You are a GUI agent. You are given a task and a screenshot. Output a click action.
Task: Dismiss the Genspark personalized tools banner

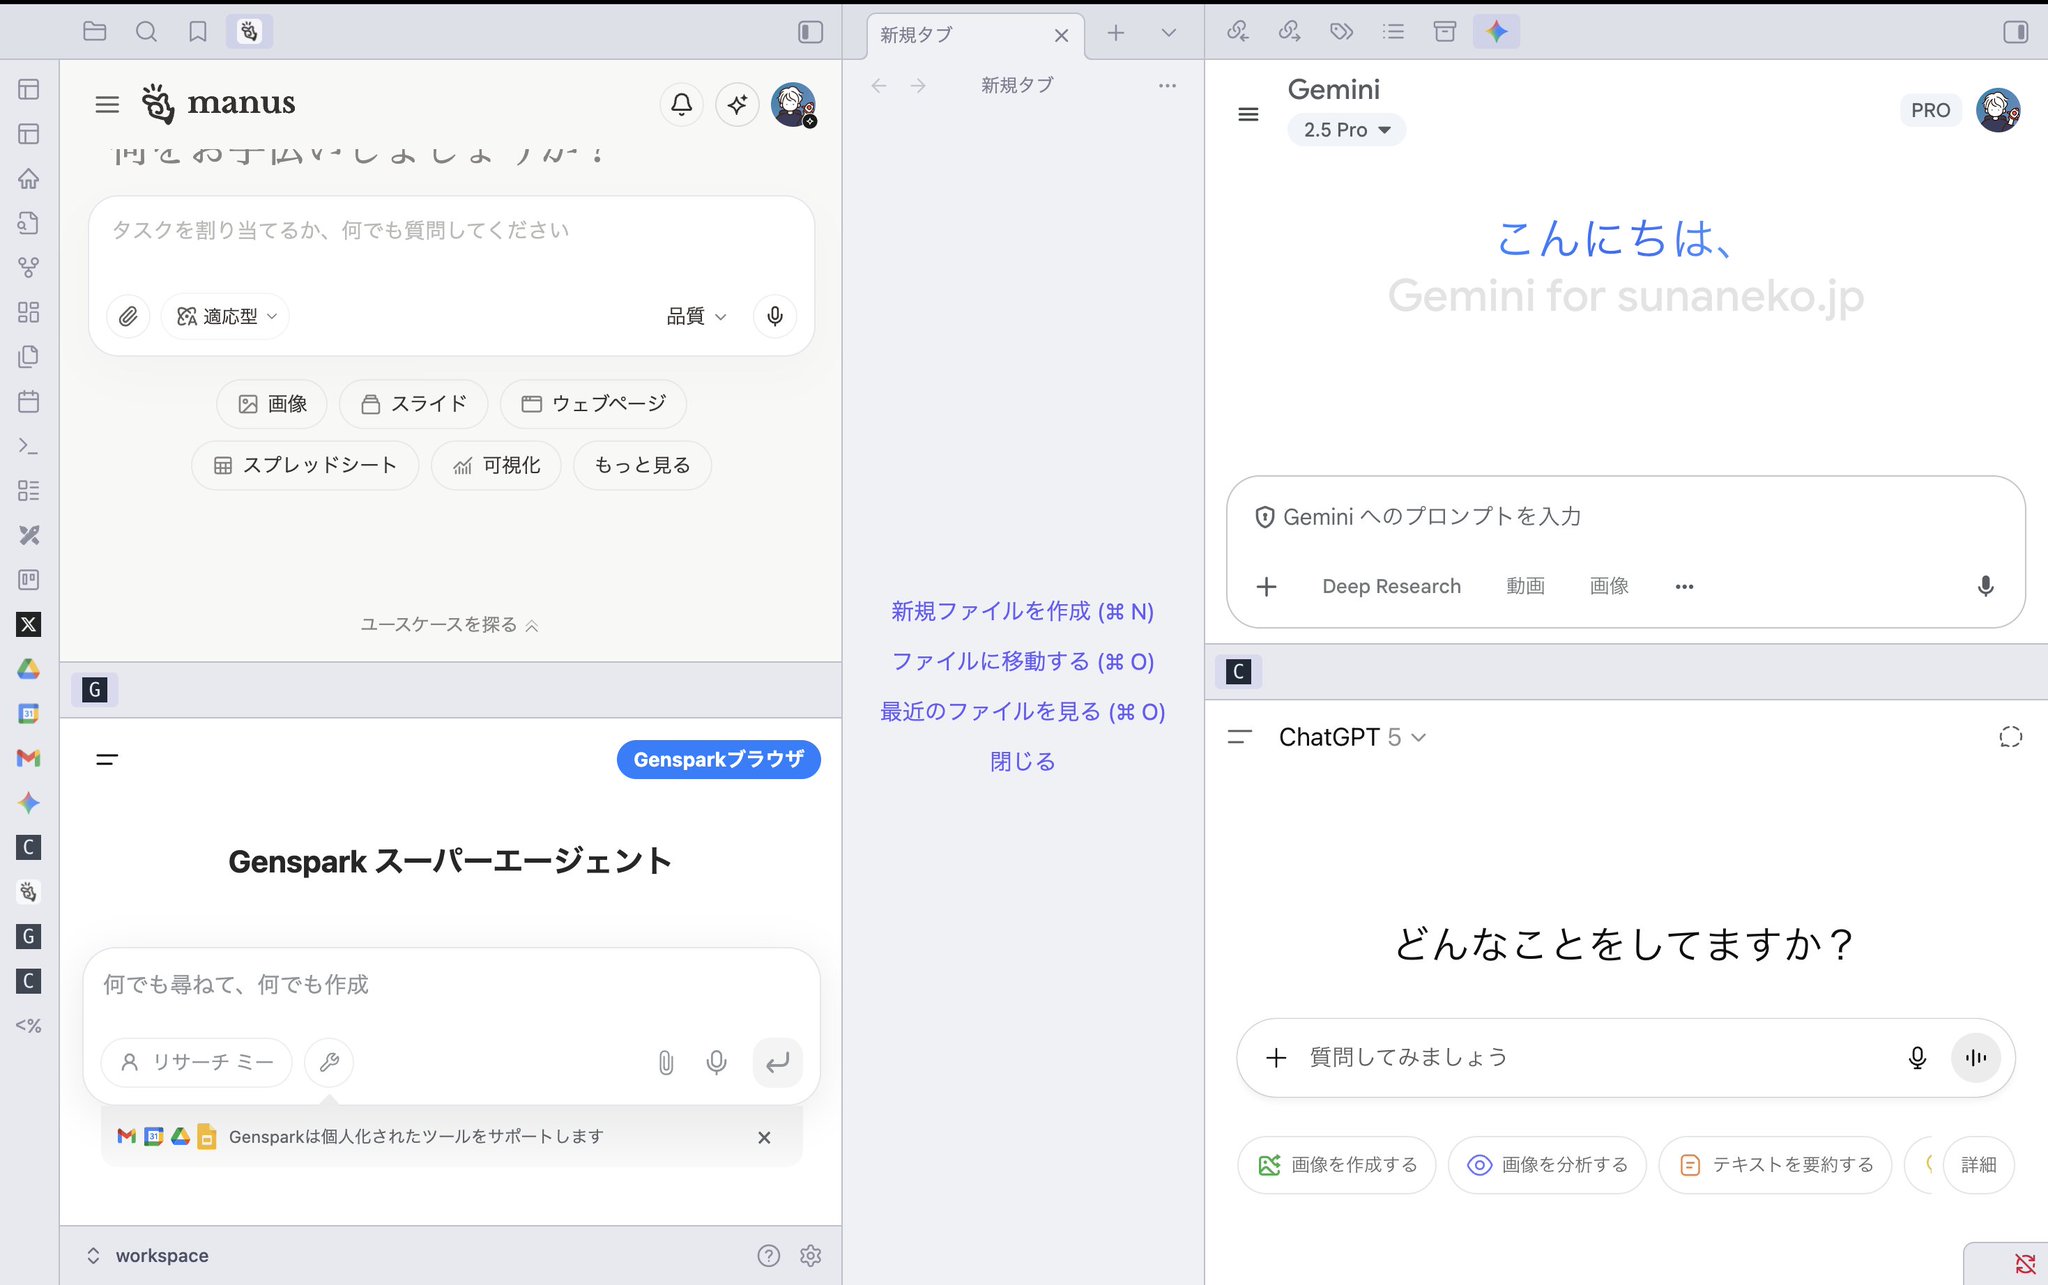pyautogui.click(x=764, y=1137)
